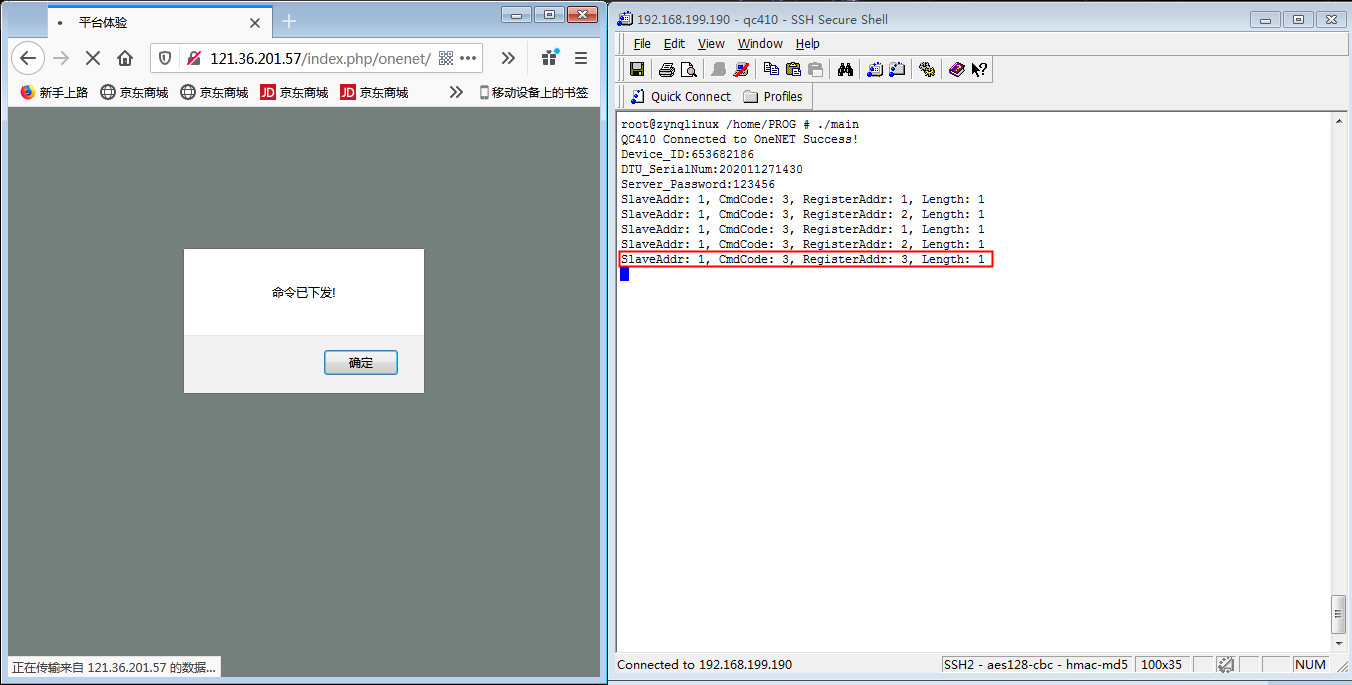The image size is (1352, 685).
Task: Click the Quick Connect button
Action: tap(681, 96)
